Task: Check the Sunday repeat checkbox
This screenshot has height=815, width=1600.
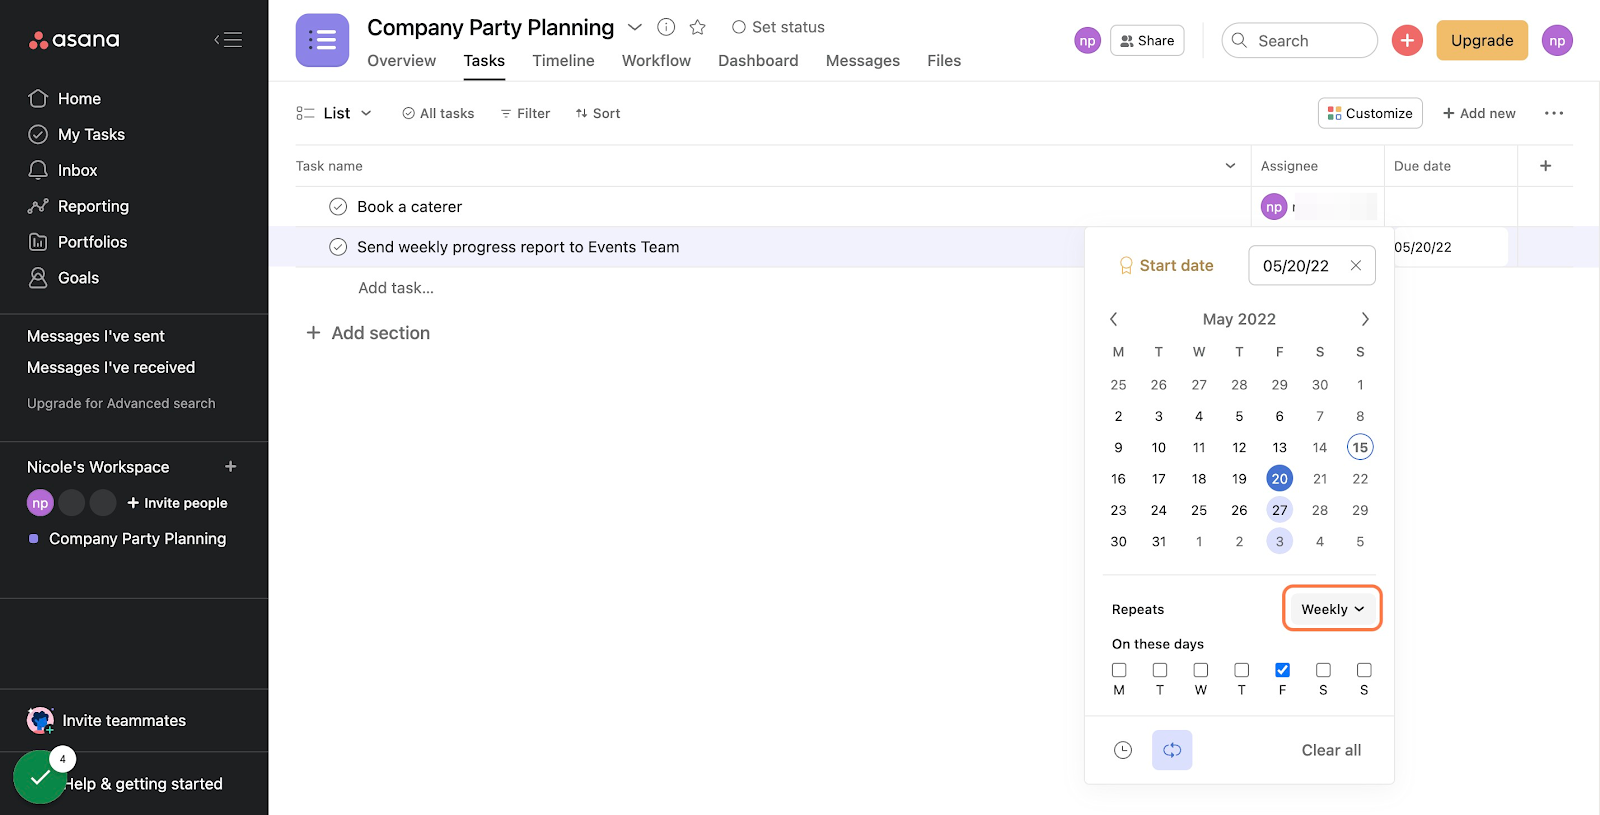Action: tap(1364, 670)
